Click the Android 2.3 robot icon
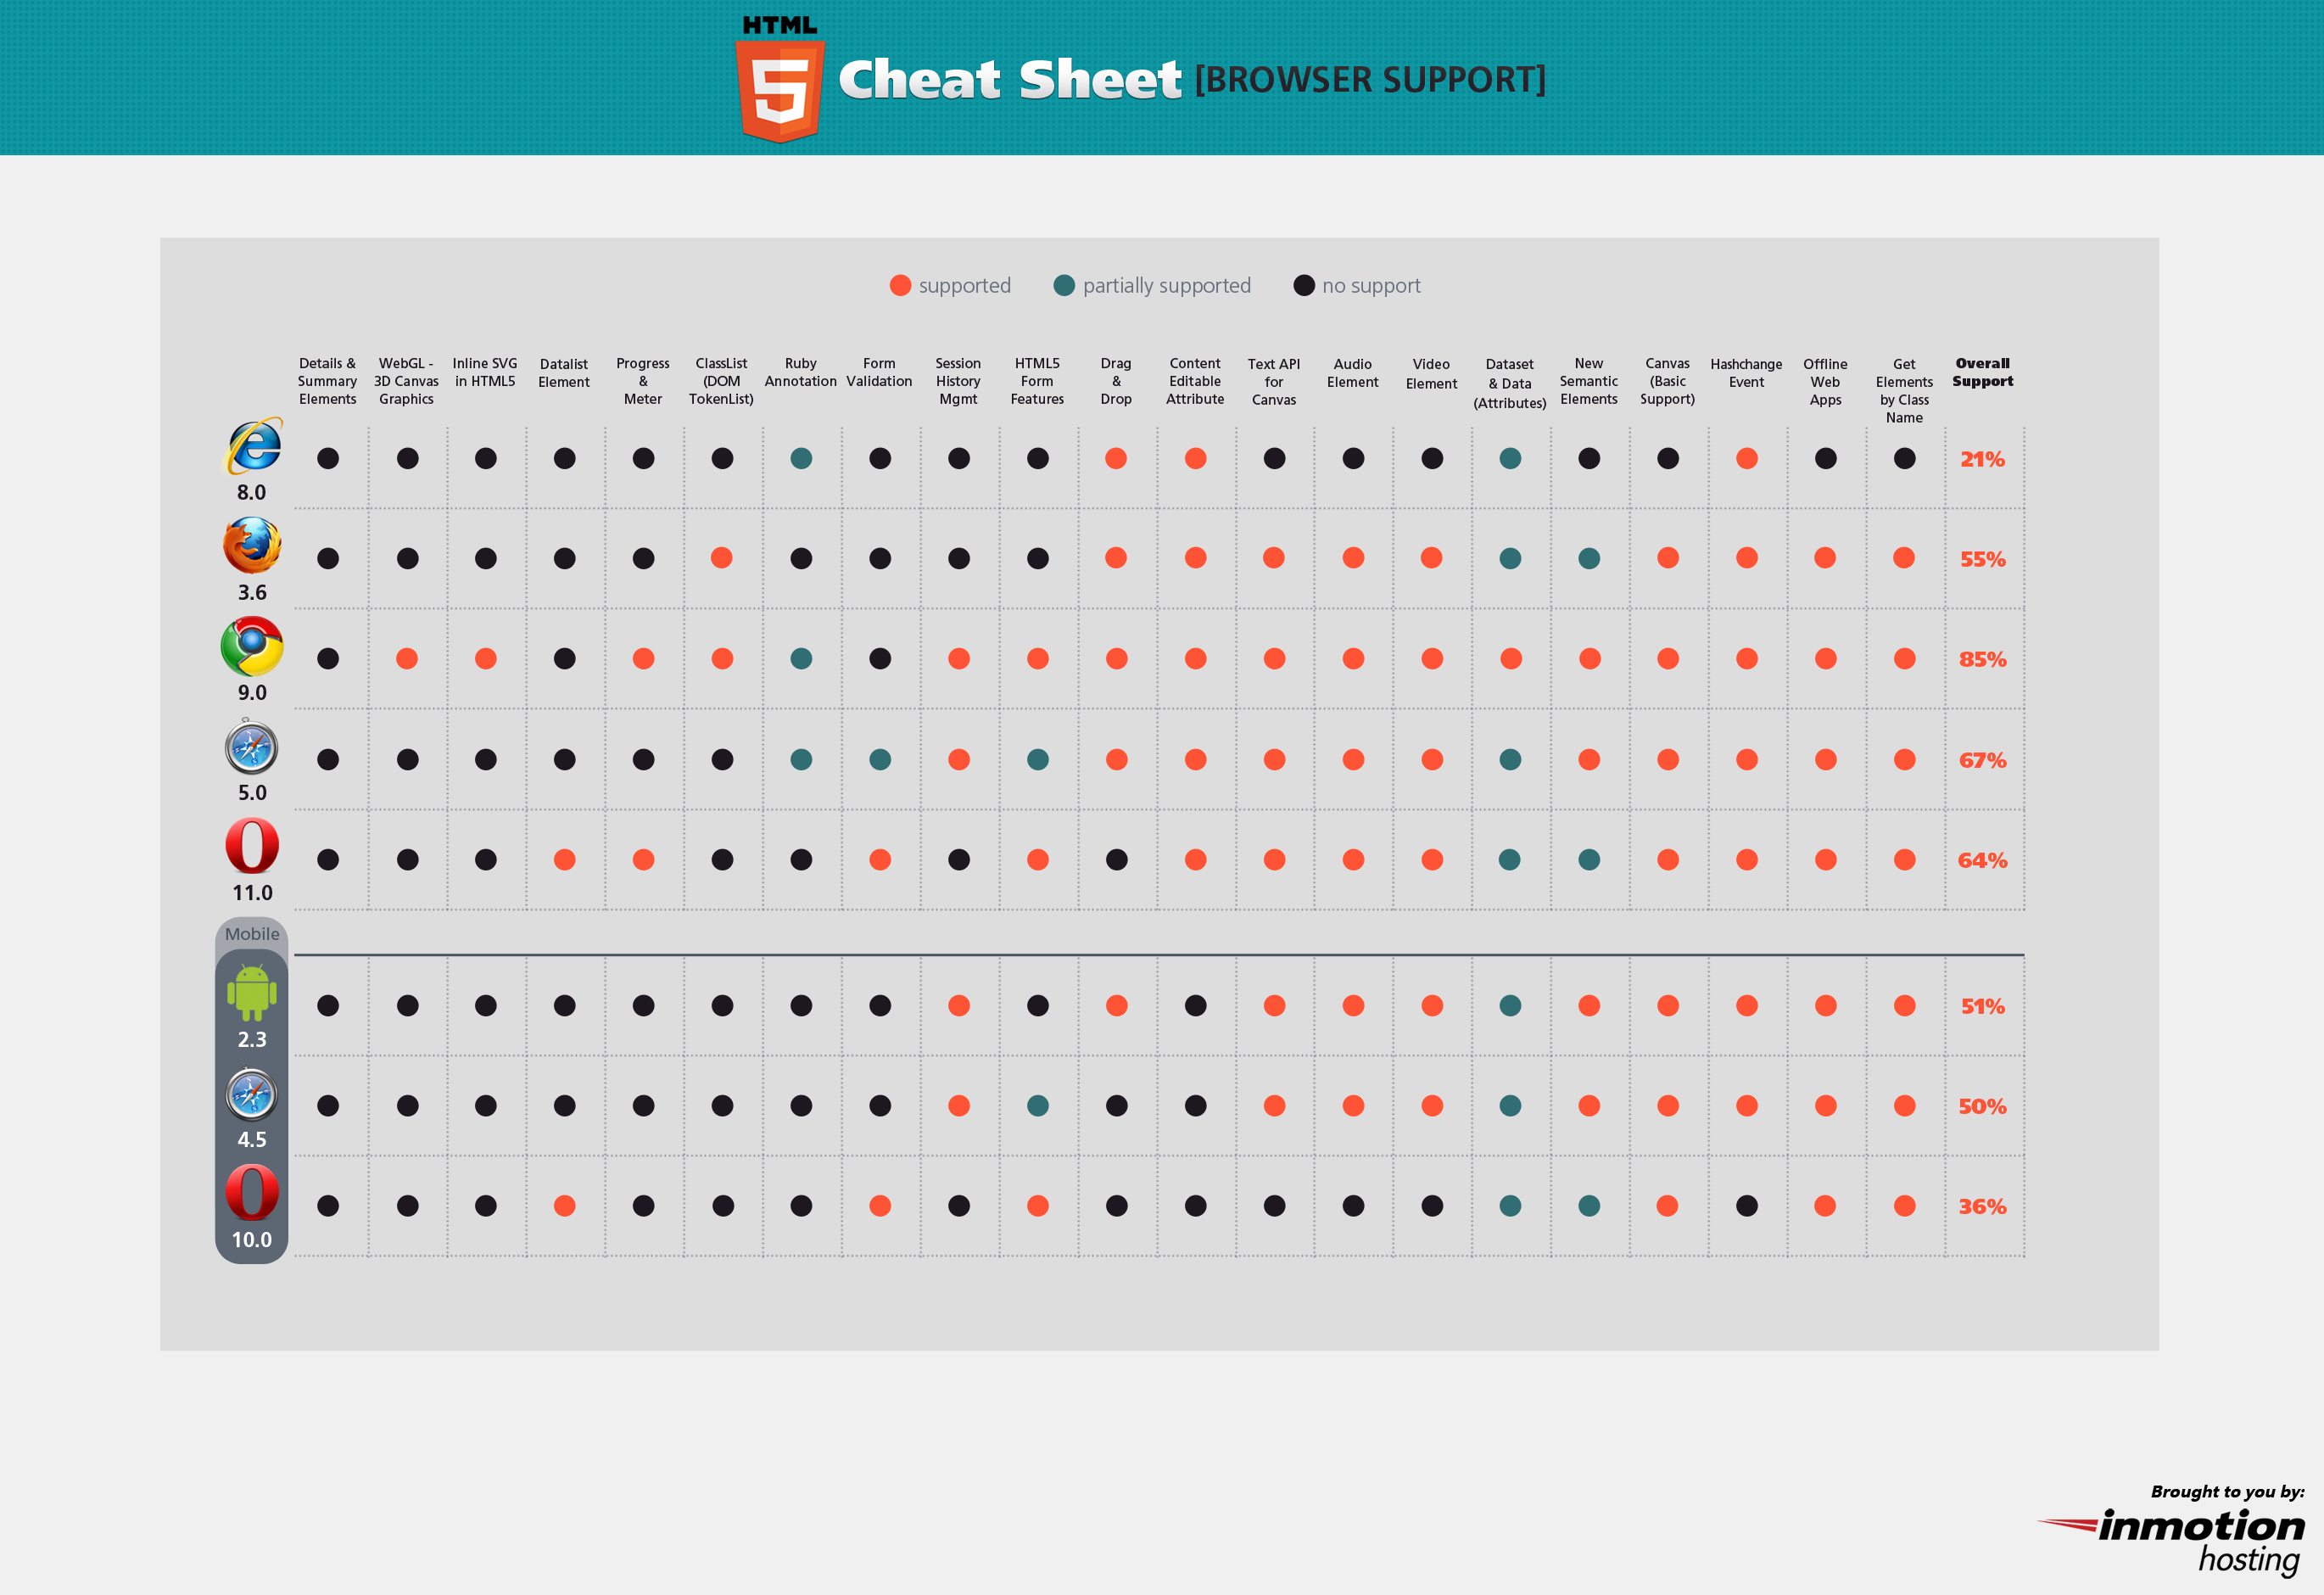 (x=252, y=992)
